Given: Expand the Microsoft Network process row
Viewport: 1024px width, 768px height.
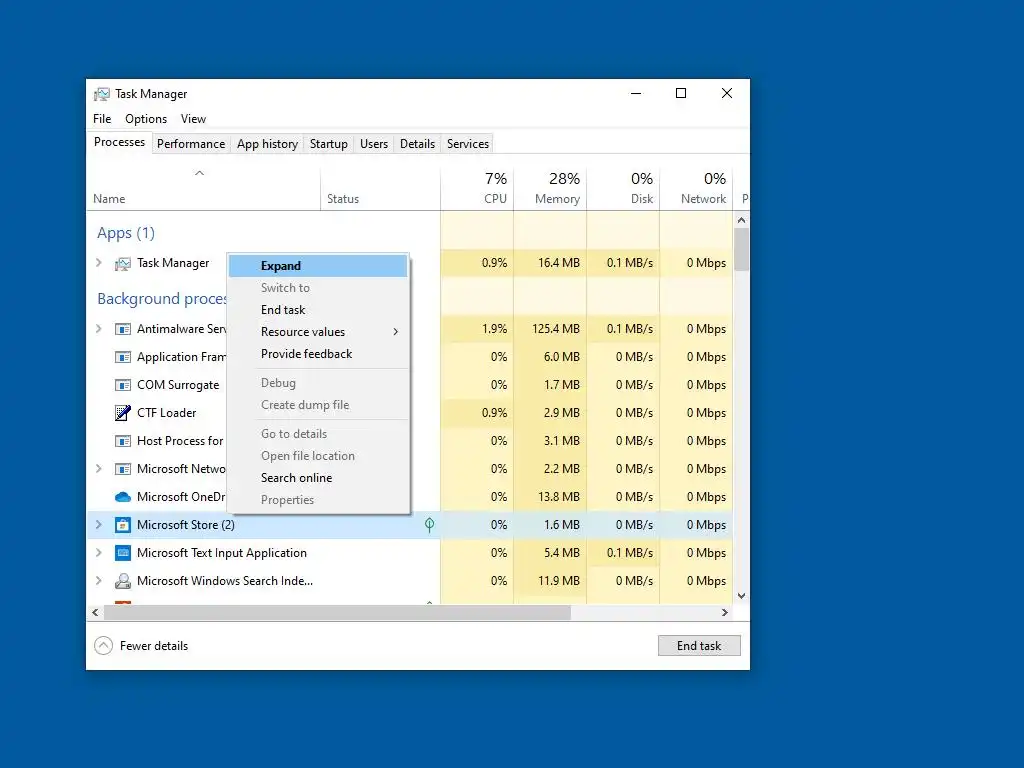Looking at the screenshot, I should click(x=99, y=469).
